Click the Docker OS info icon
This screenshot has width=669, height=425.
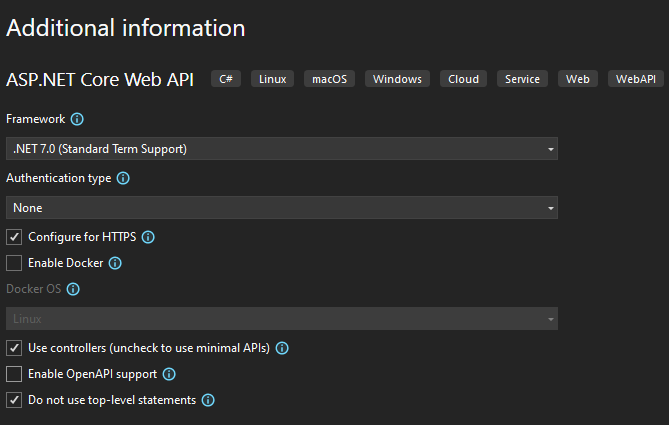coord(73,289)
